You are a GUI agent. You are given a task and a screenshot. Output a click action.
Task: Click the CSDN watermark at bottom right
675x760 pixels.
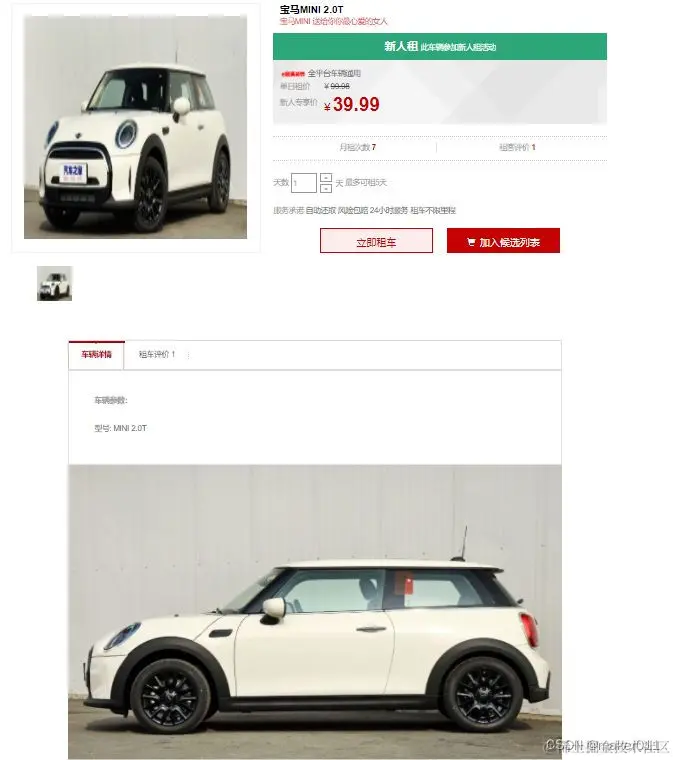point(608,745)
